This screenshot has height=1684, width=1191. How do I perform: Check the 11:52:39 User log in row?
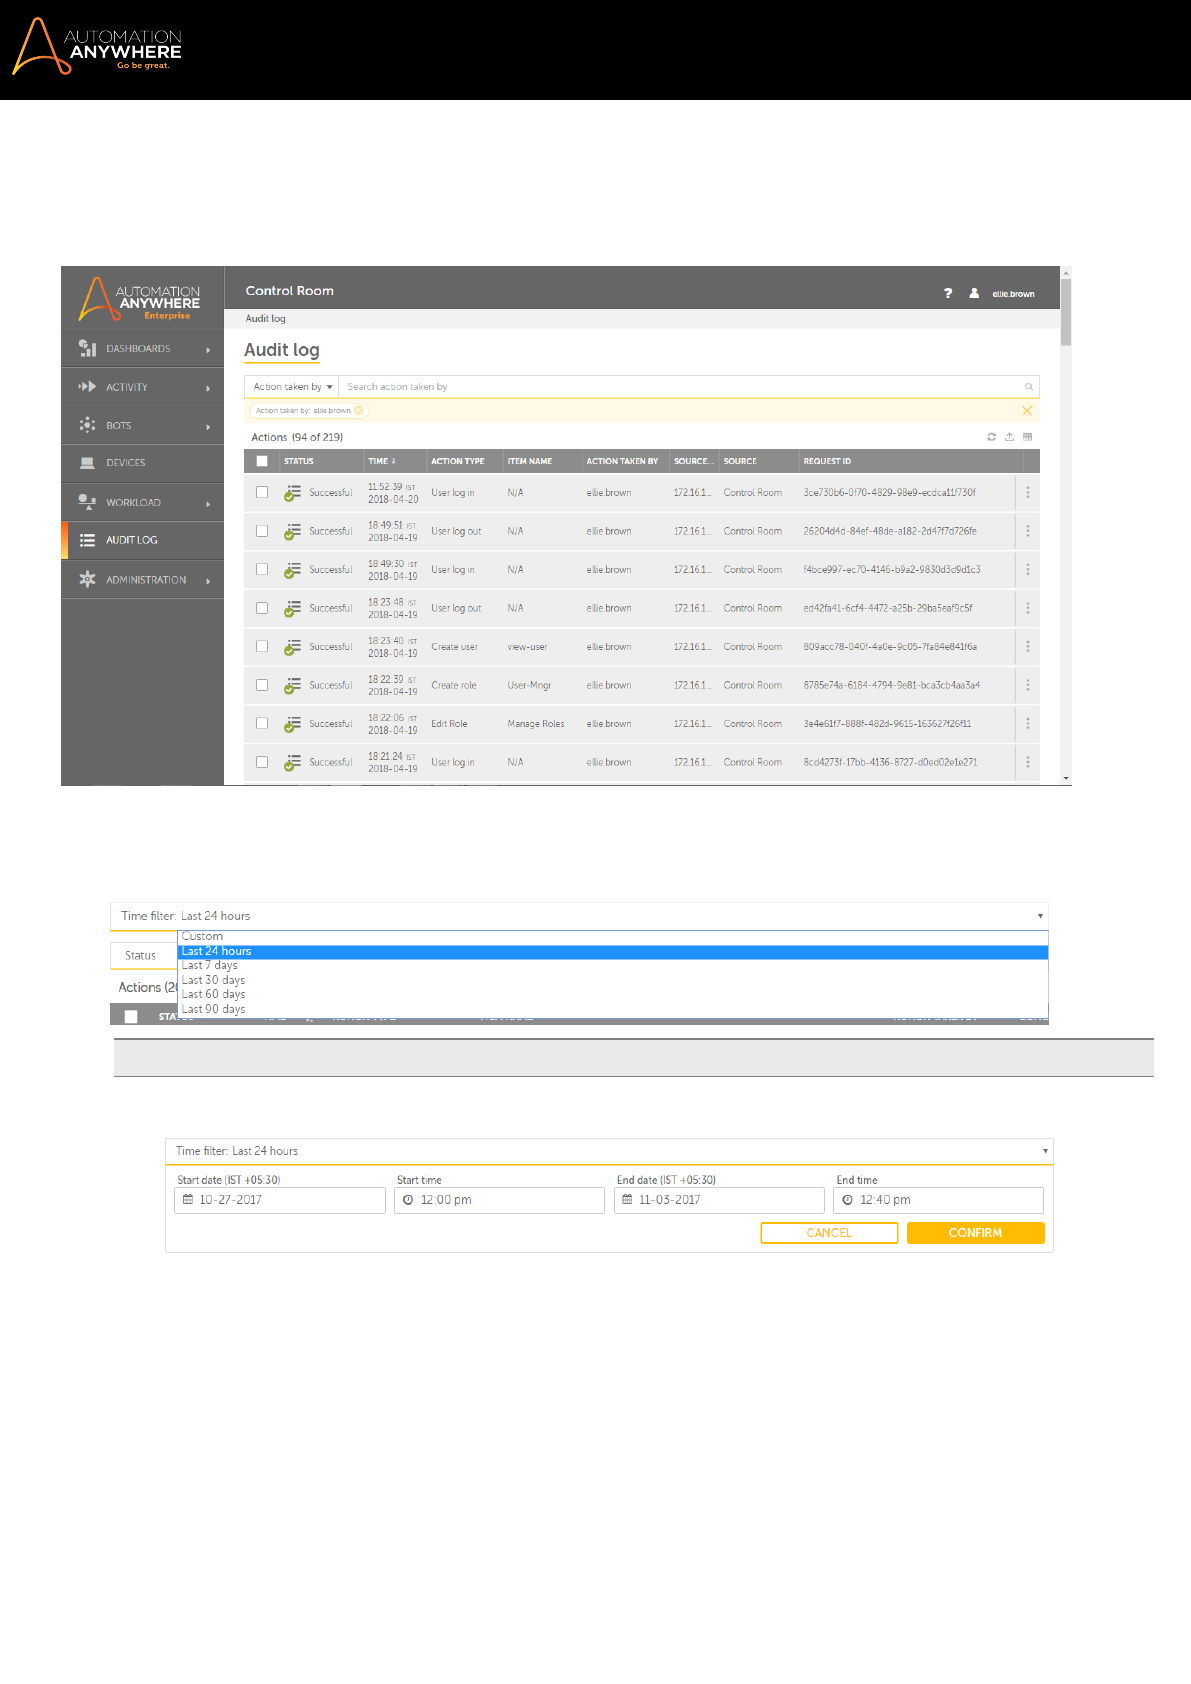pos(262,492)
